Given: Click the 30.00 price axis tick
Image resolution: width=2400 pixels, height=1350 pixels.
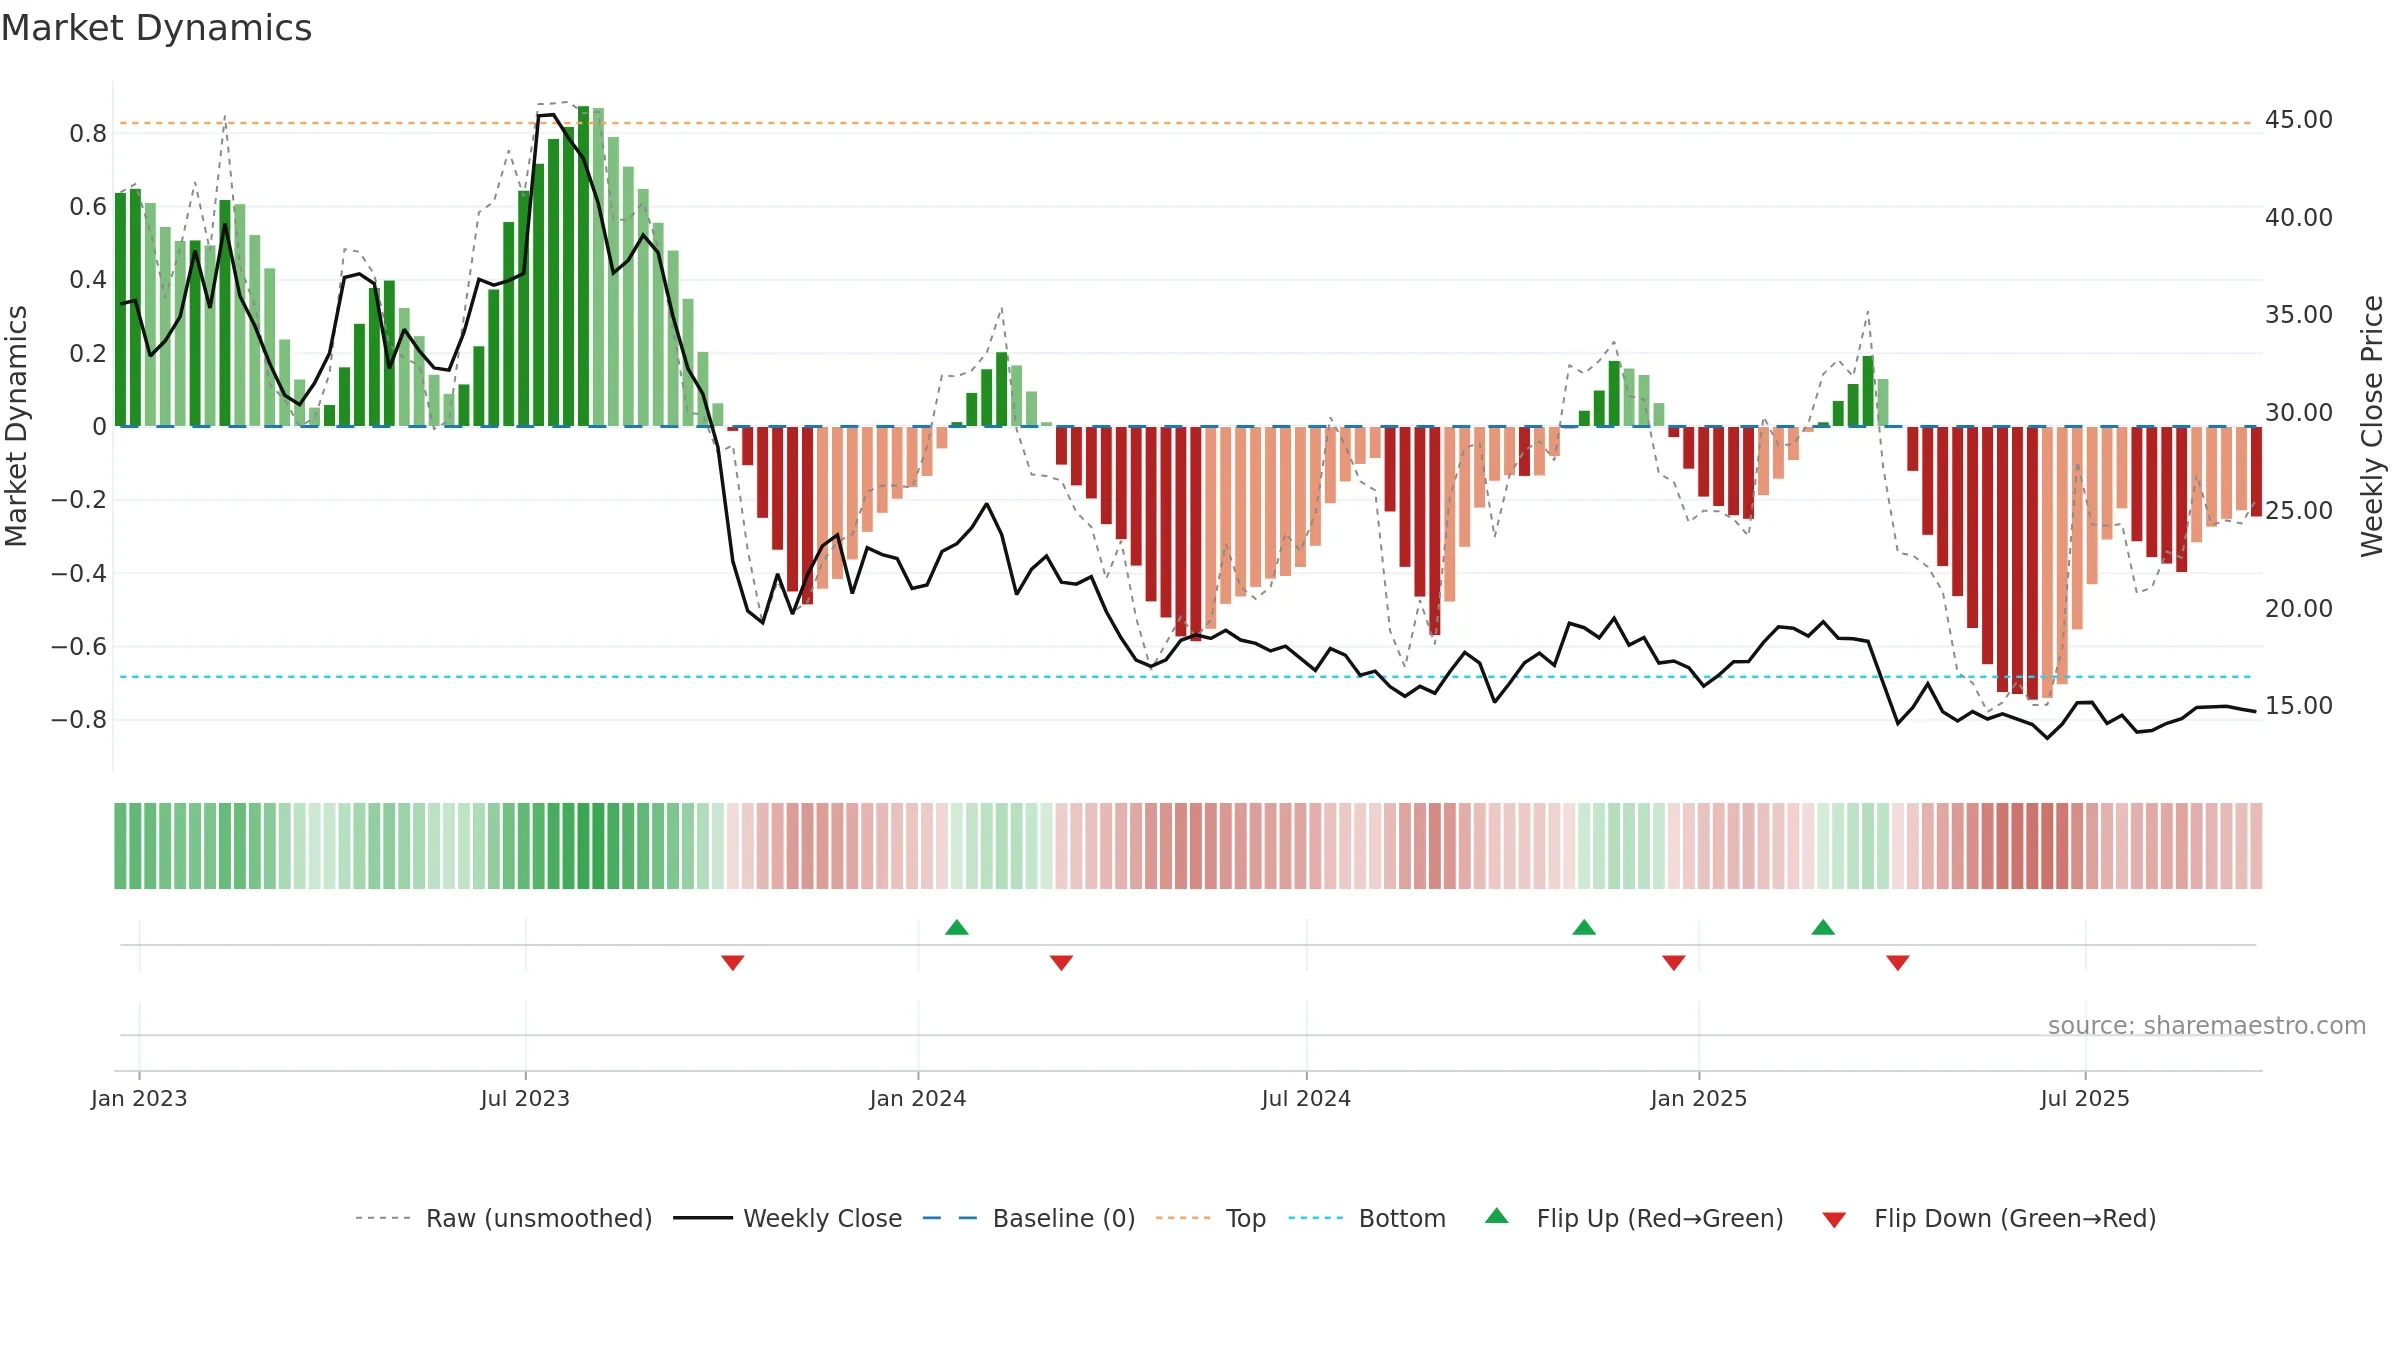Looking at the screenshot, I should point(2298,413).
